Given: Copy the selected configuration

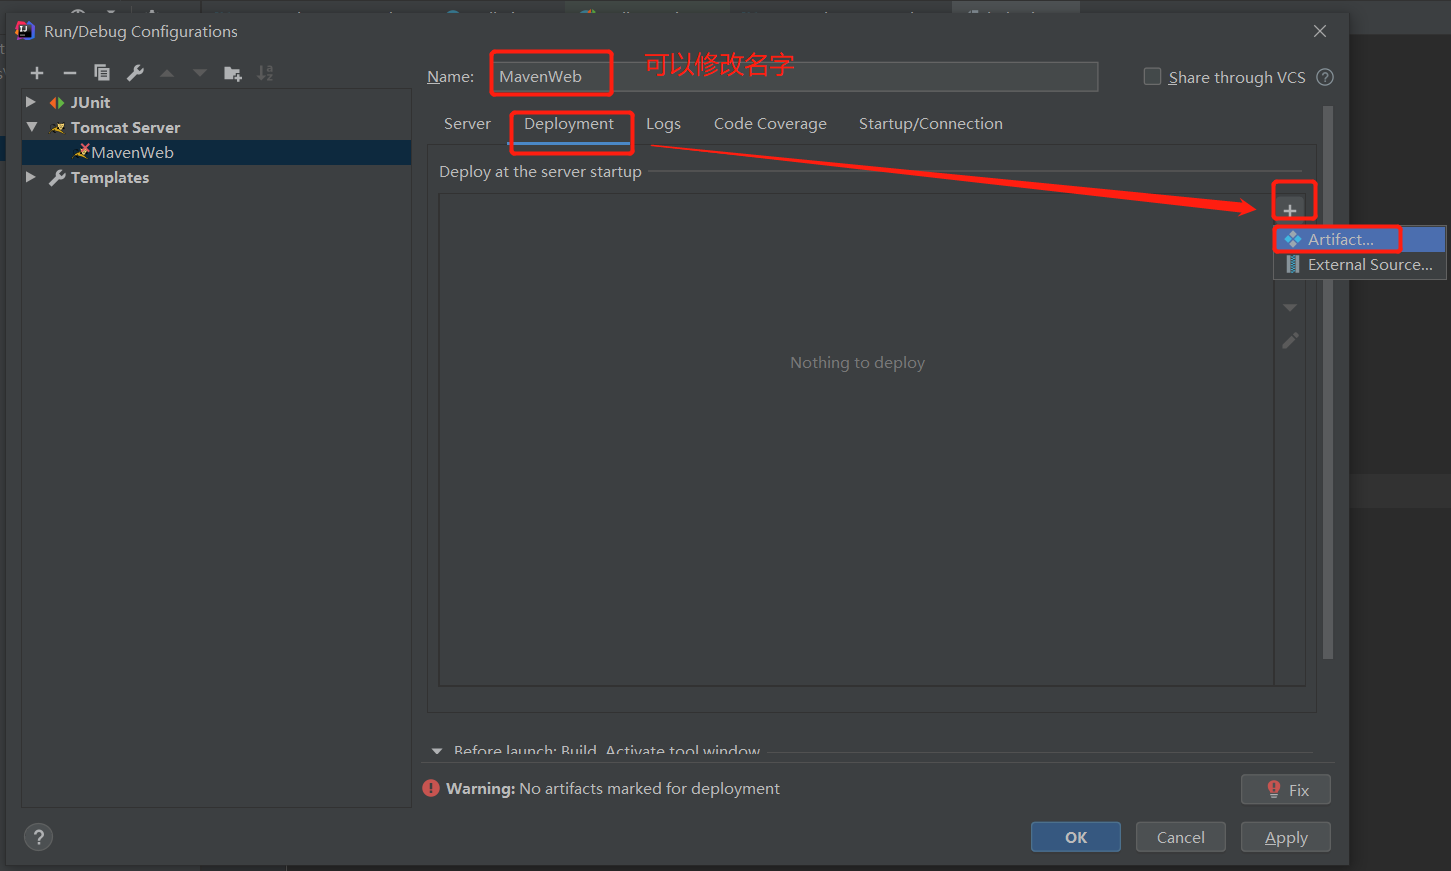Looking at the screenshot, I should [x=102, y=73].
